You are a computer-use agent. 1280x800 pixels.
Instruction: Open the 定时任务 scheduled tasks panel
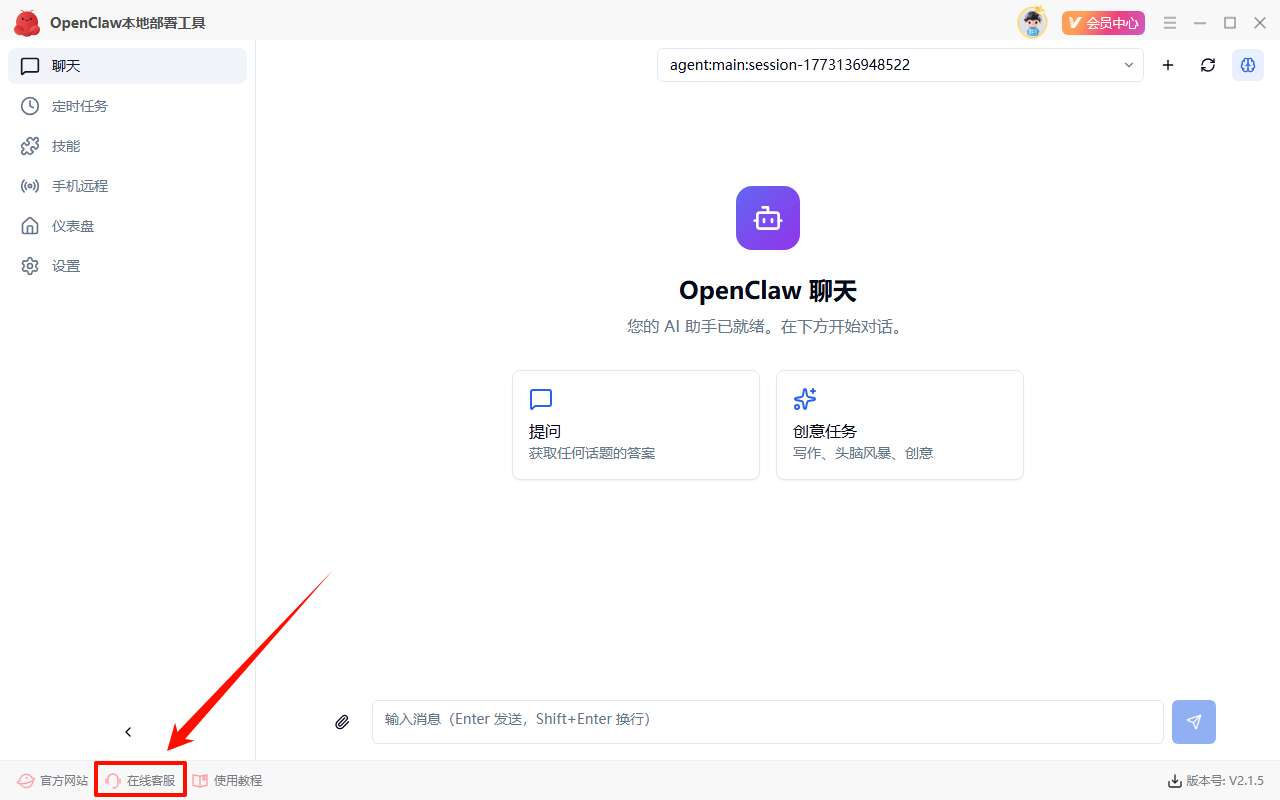tap(66, 105)
